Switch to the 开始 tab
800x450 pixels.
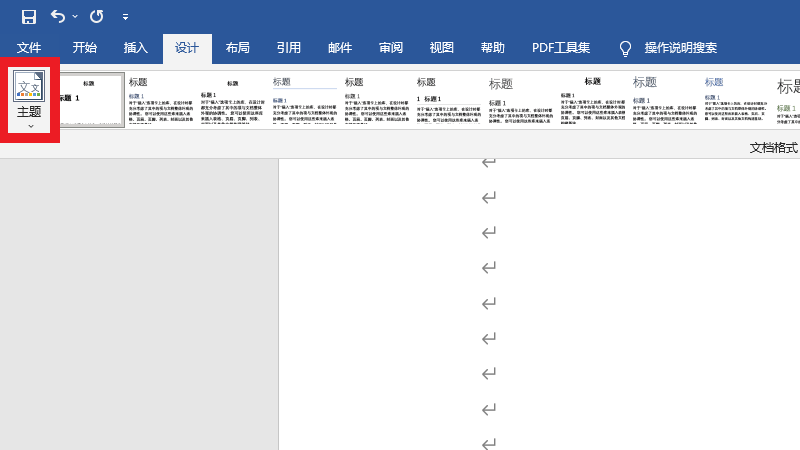coord(84,48)
